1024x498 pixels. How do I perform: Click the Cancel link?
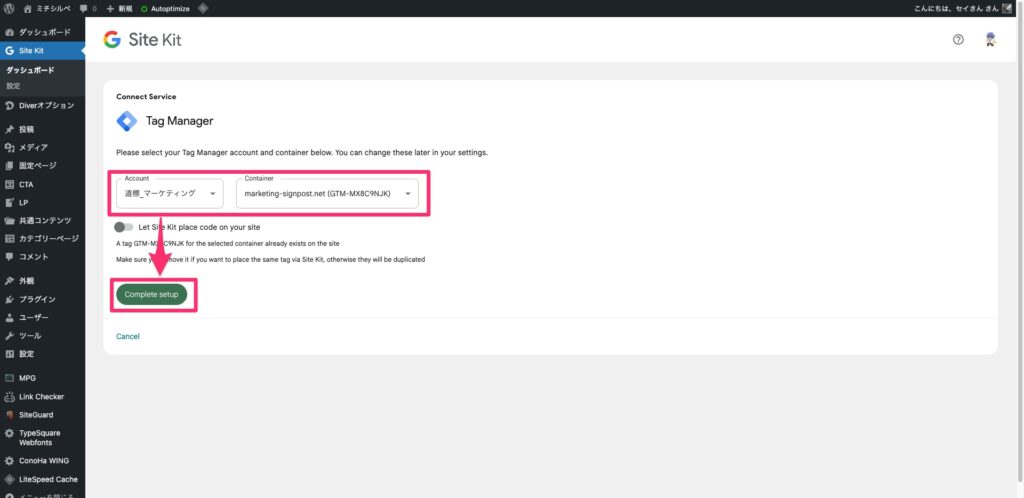pos(127,336)
